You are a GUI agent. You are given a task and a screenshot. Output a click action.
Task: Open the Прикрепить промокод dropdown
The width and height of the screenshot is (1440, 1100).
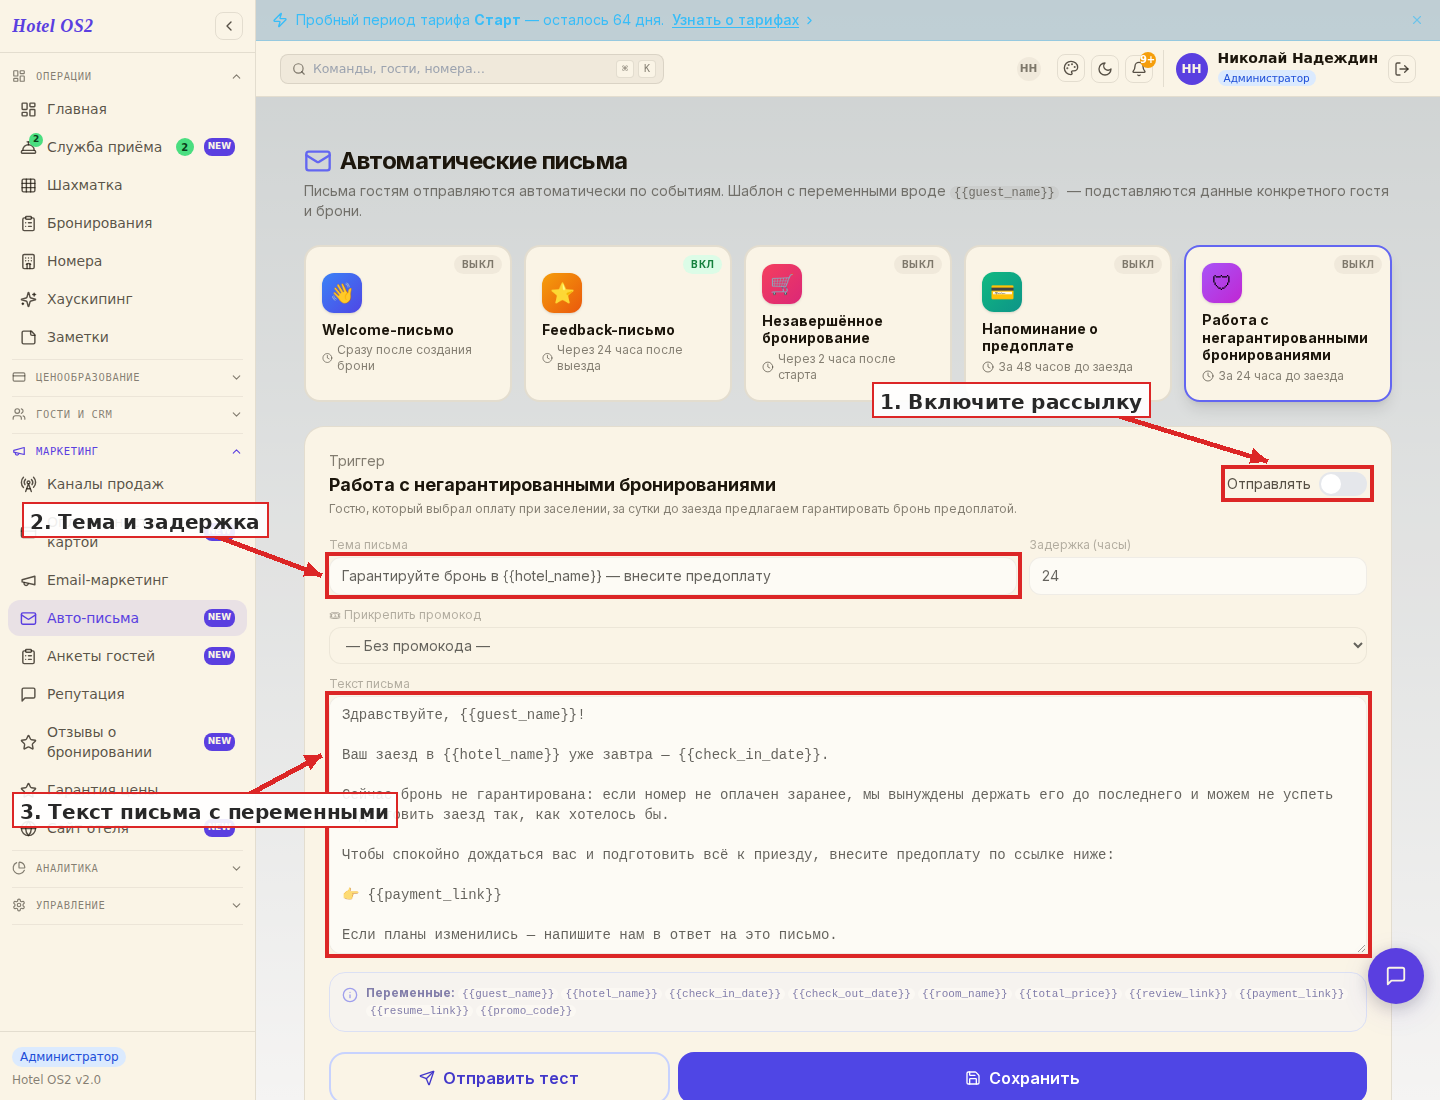point(848,645)
